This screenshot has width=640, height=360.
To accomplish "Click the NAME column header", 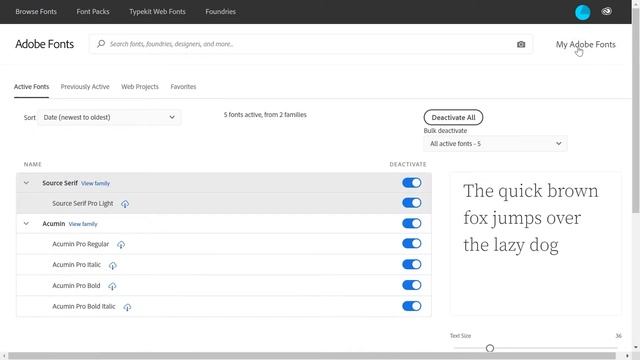I will [x=33, y=164].
